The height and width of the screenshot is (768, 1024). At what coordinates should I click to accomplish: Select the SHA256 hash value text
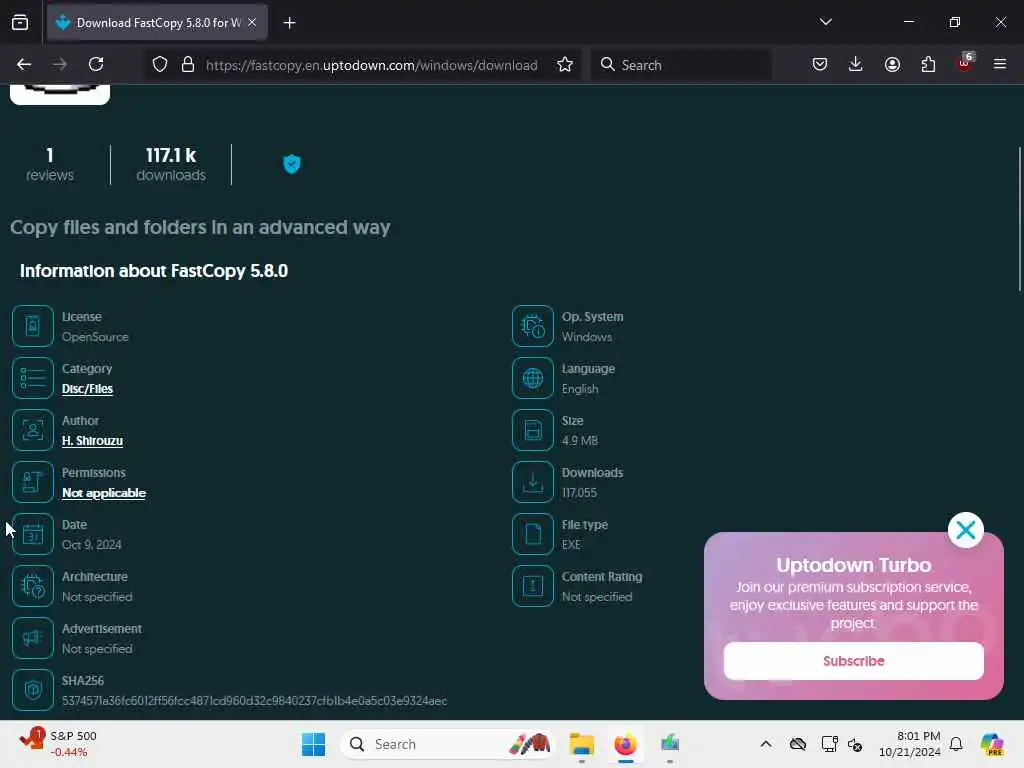[255, 701]
